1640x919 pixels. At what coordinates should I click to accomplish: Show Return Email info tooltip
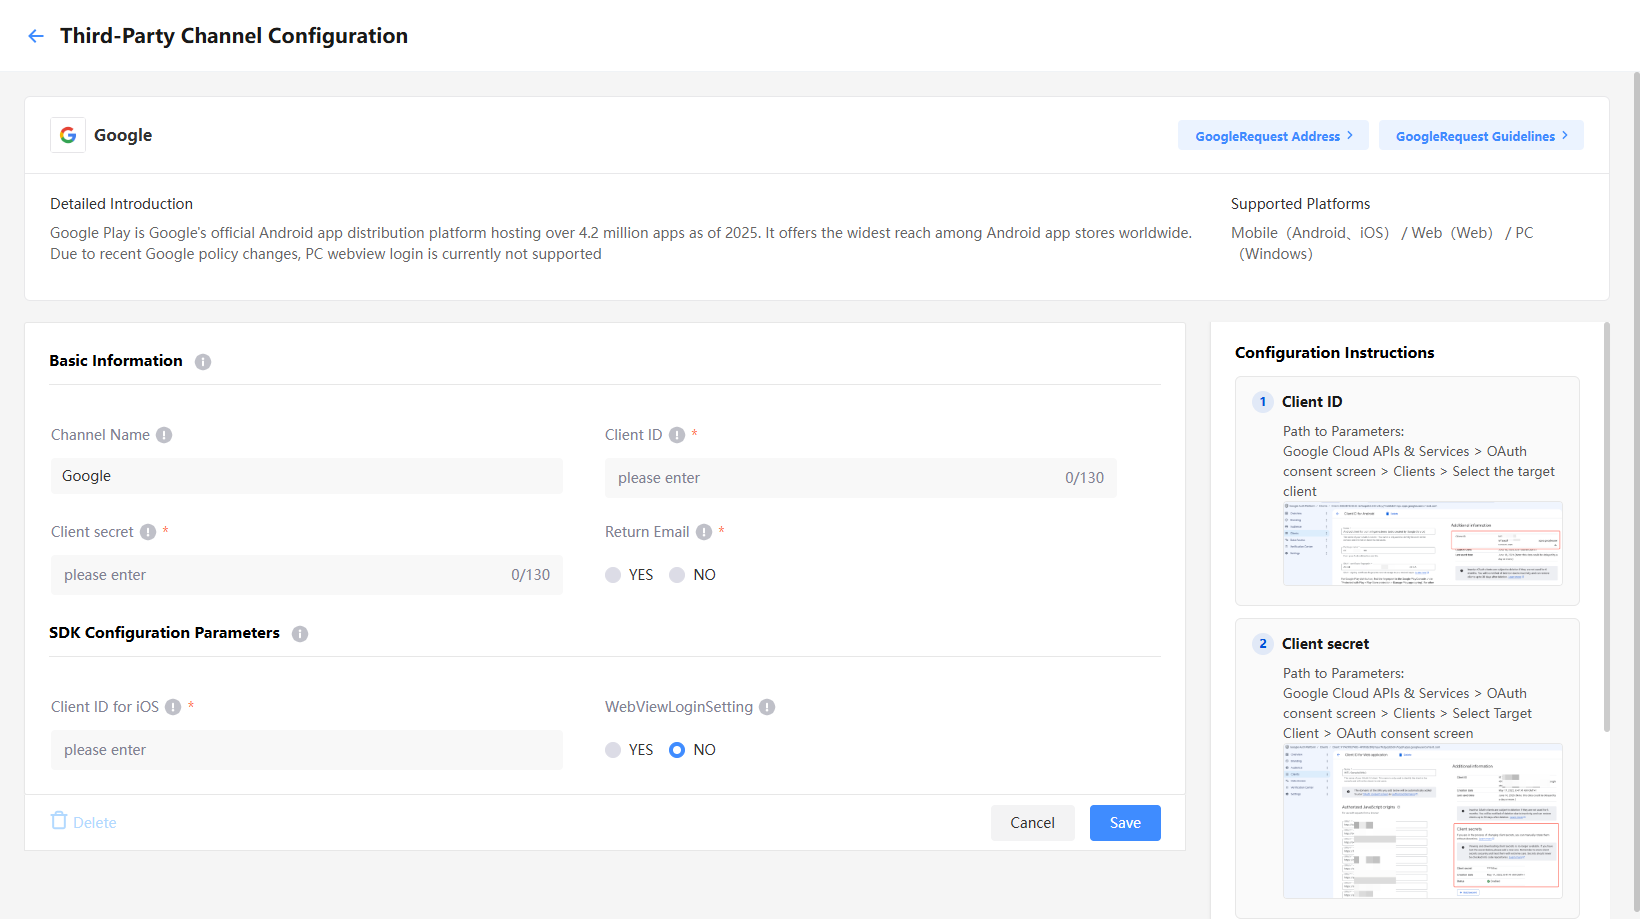pyautogui.click(x=704, y=532)
